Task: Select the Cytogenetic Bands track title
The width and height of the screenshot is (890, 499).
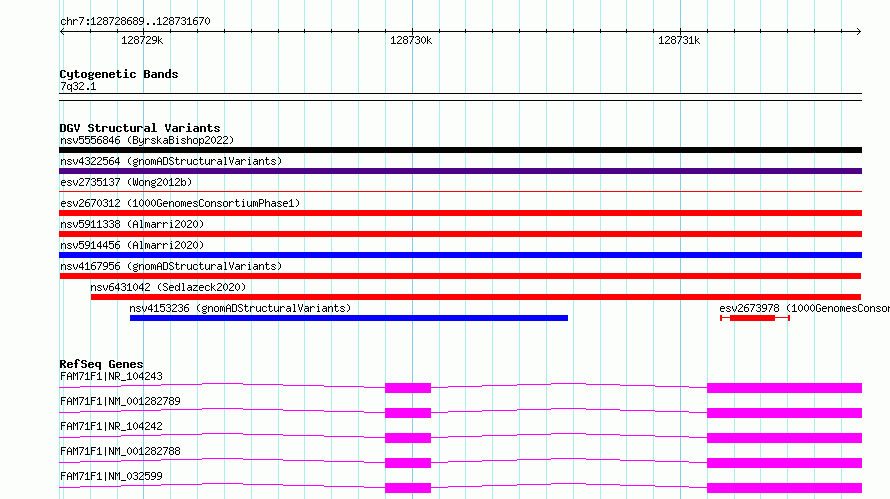Action: (x=119, y=74)
